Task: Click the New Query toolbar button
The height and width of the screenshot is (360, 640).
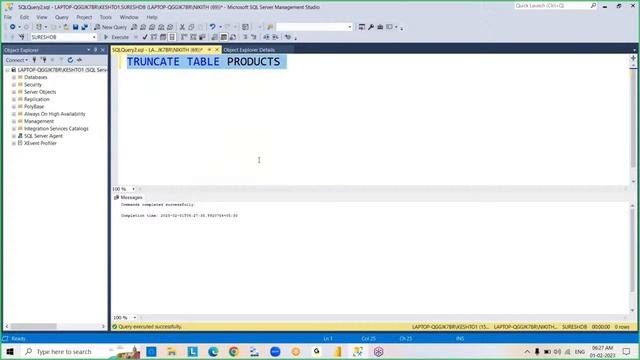Action: pyautogui.click(x=111, y=27)
